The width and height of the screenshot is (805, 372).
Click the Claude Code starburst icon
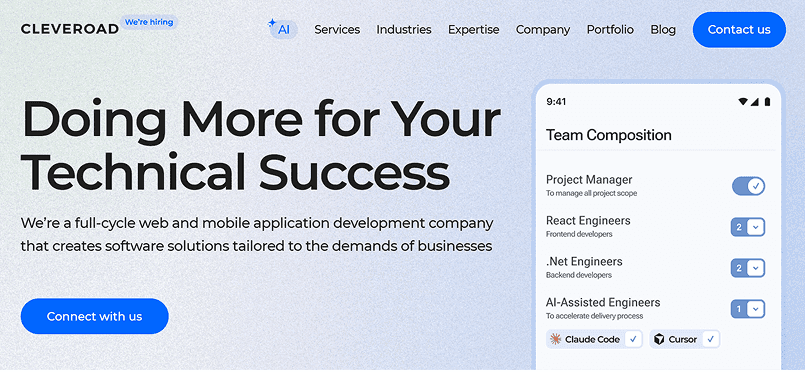555,339
